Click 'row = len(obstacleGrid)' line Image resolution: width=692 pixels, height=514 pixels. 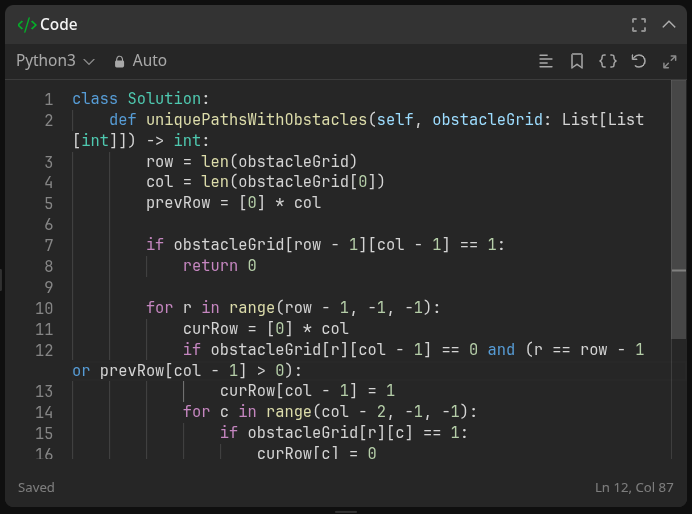252,161
